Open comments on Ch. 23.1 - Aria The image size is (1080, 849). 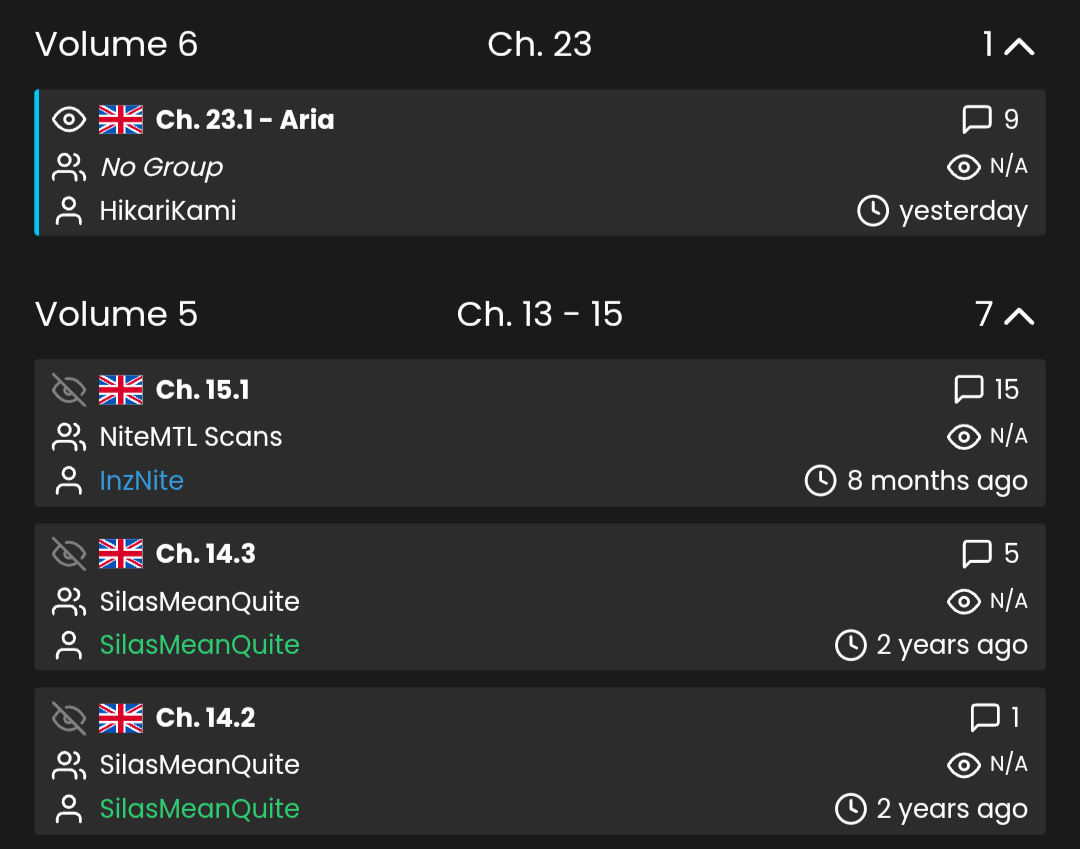977,120
